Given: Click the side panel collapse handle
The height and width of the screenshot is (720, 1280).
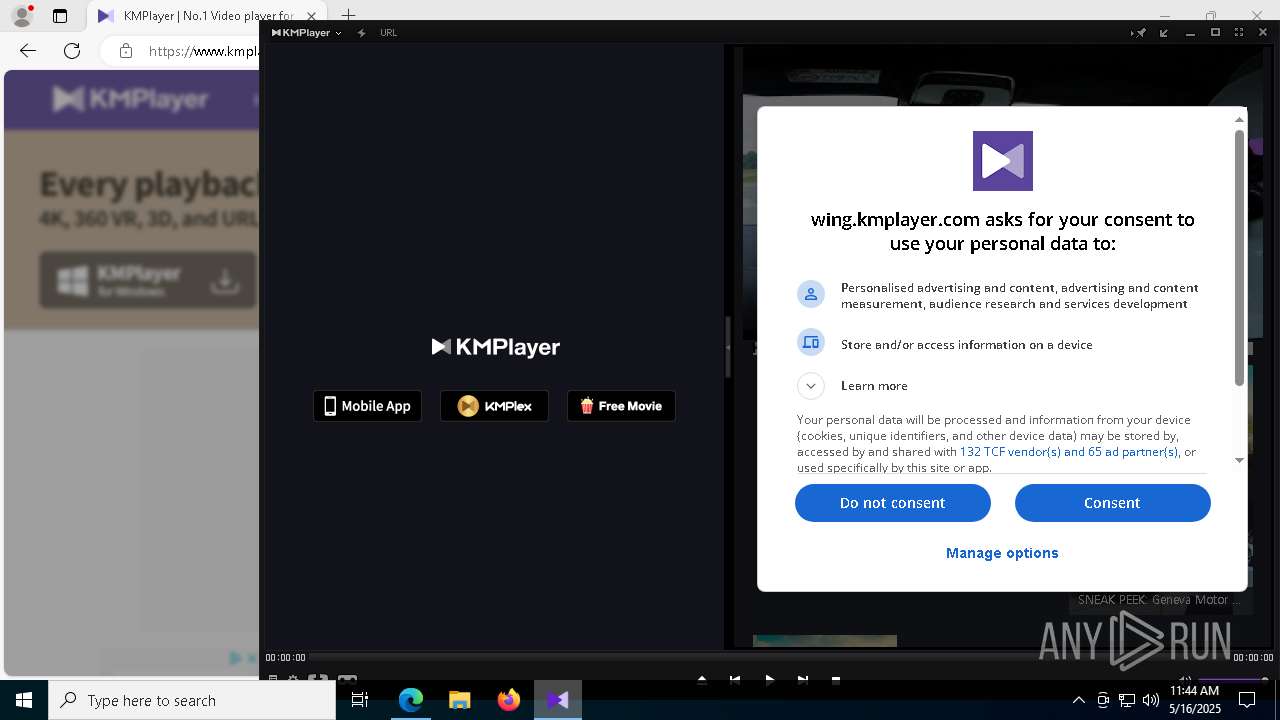Looking at the screenshot, I should point(728,346).
